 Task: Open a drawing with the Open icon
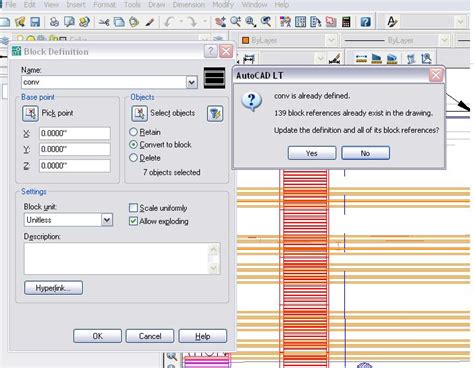point(20,22)
